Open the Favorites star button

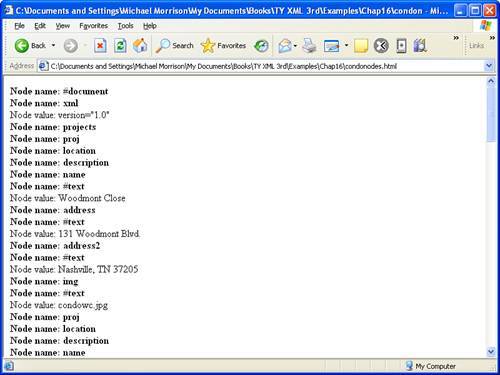[x=223, y=46]
